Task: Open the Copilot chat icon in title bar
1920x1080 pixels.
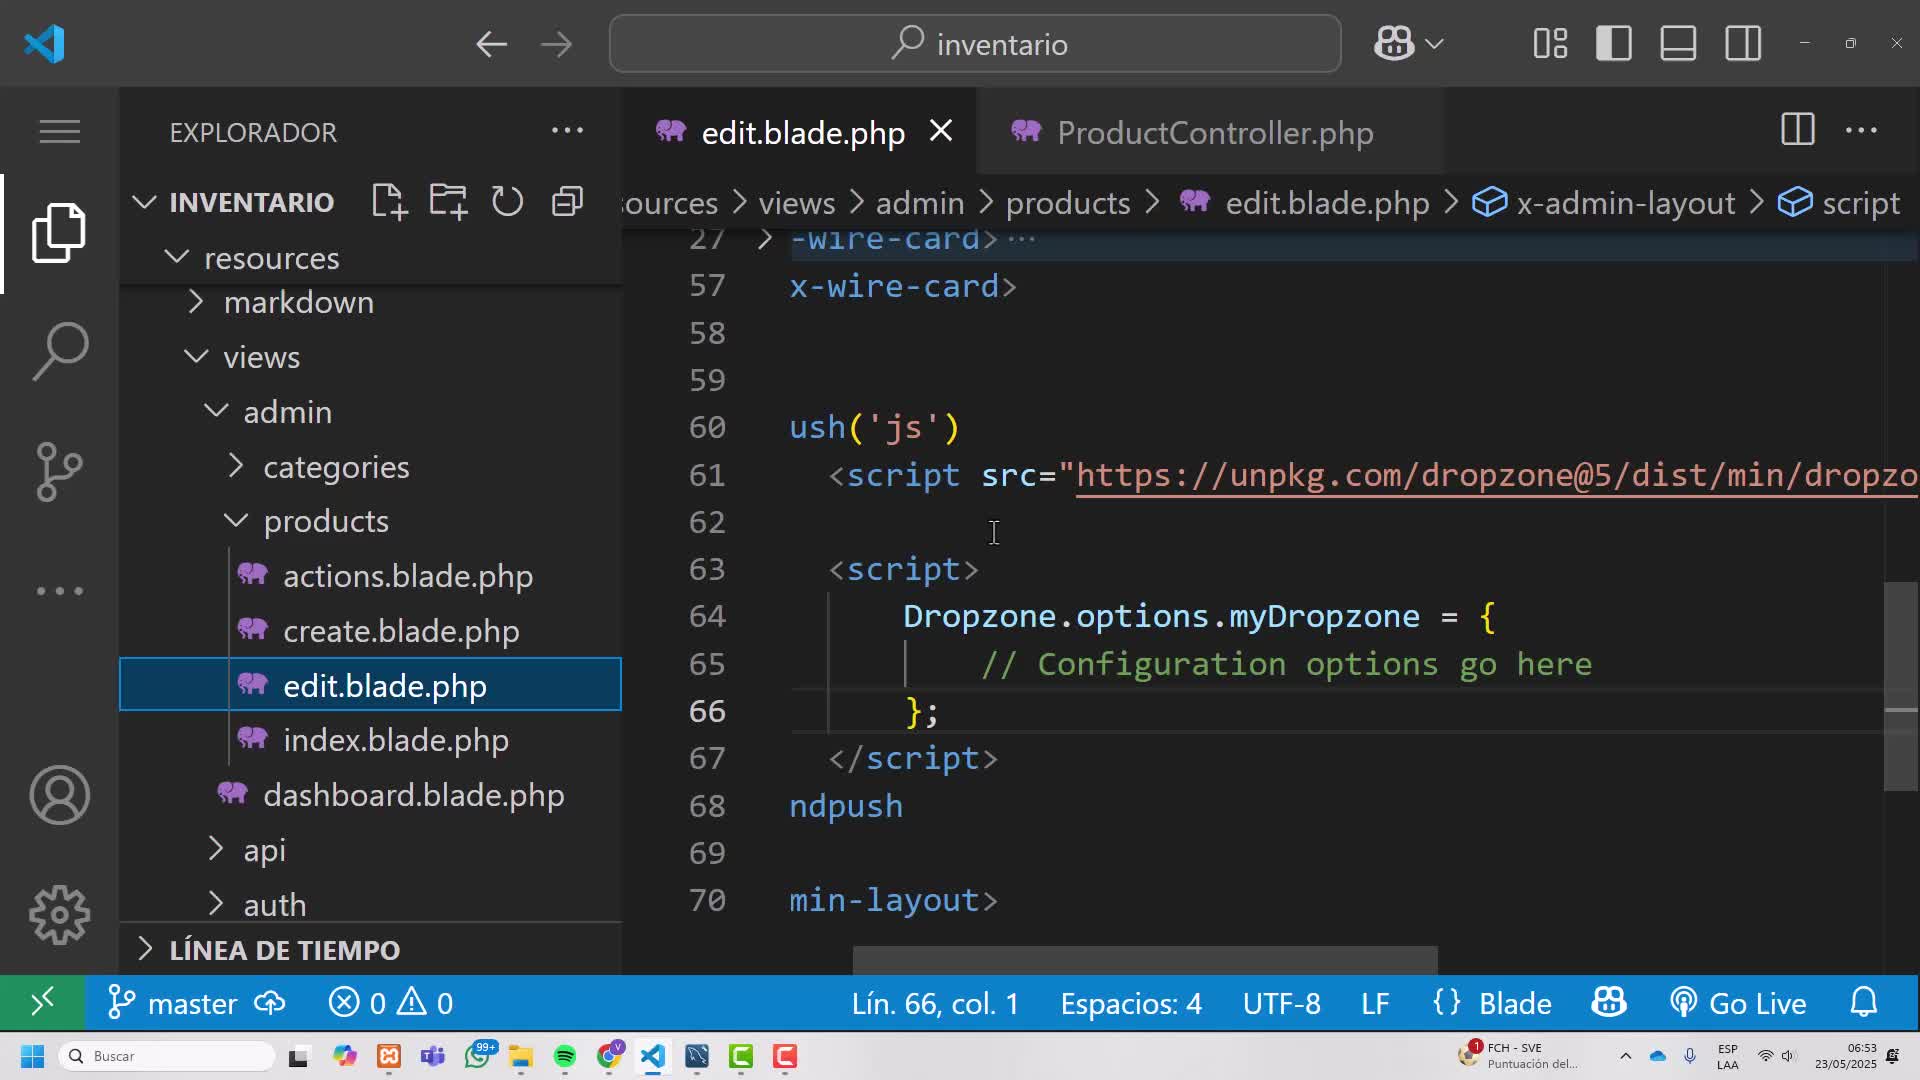Action: pyautogui.click(x=1394, y=44)
